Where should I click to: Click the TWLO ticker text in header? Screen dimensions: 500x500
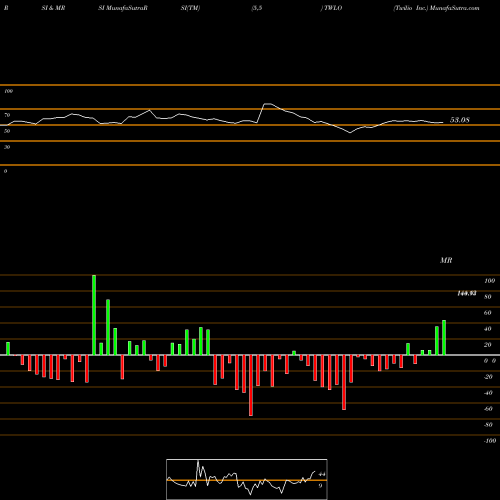coord(333,8)
